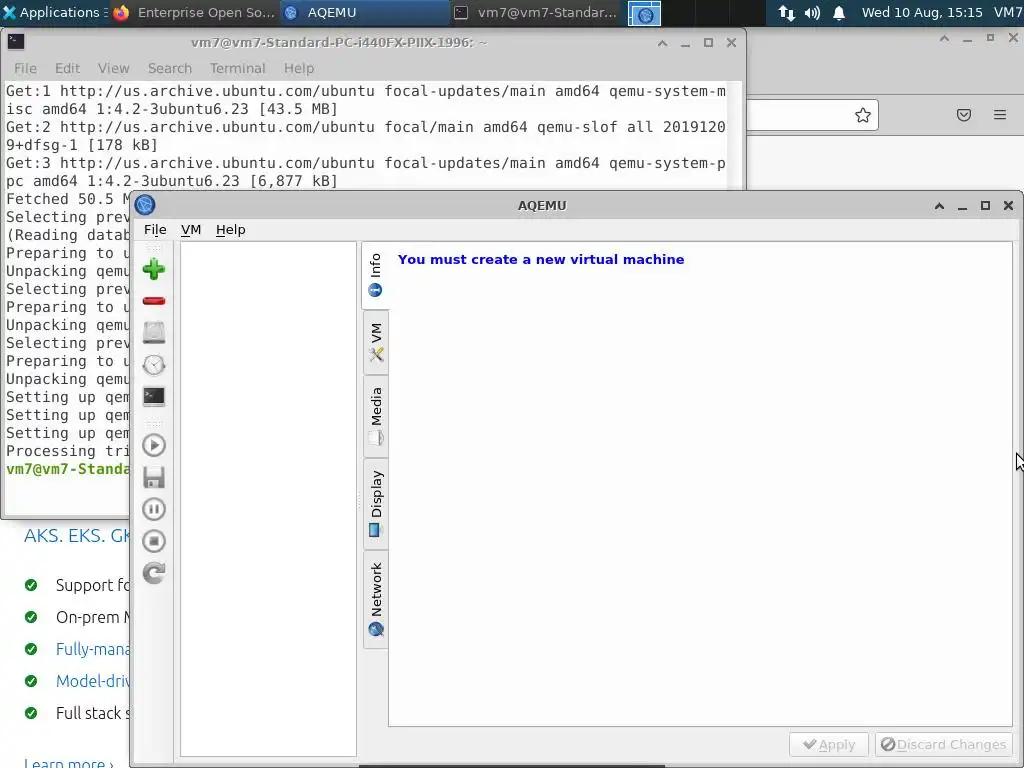Click the Discard Changes button
Viewport: 1024px width, 768px height.
(x=943, y=744)
